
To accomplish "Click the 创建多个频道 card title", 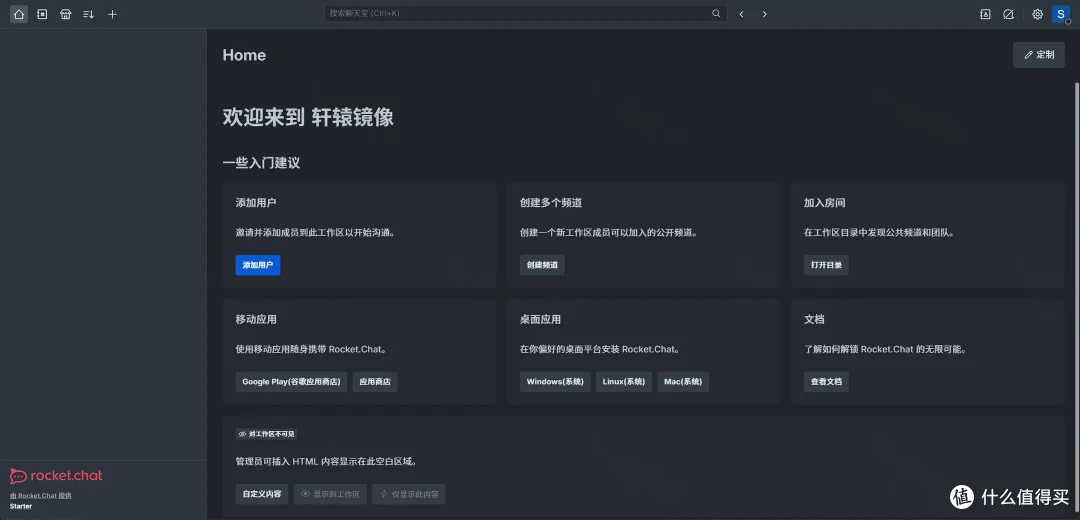I will pos(551,203).
